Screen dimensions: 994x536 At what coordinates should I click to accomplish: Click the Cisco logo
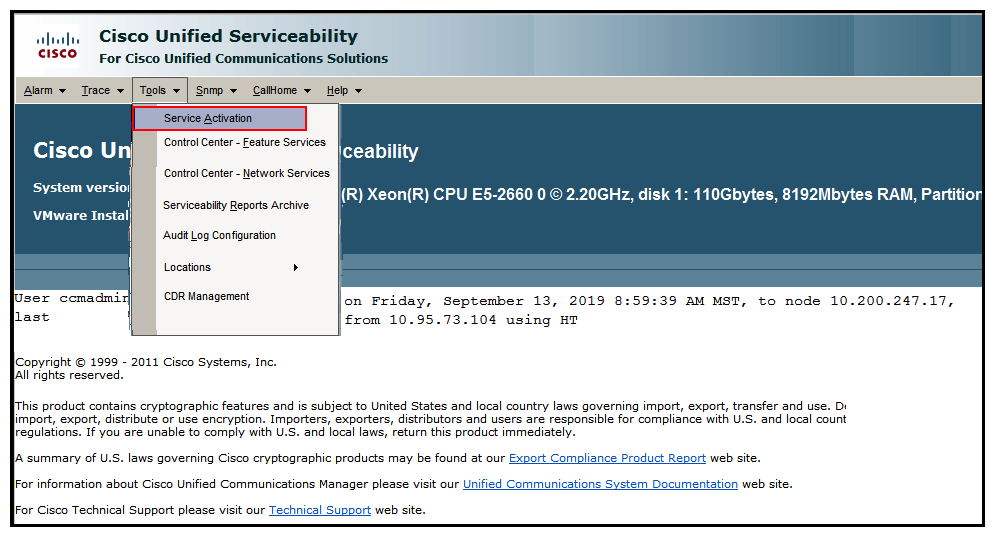tap(57, 46)
